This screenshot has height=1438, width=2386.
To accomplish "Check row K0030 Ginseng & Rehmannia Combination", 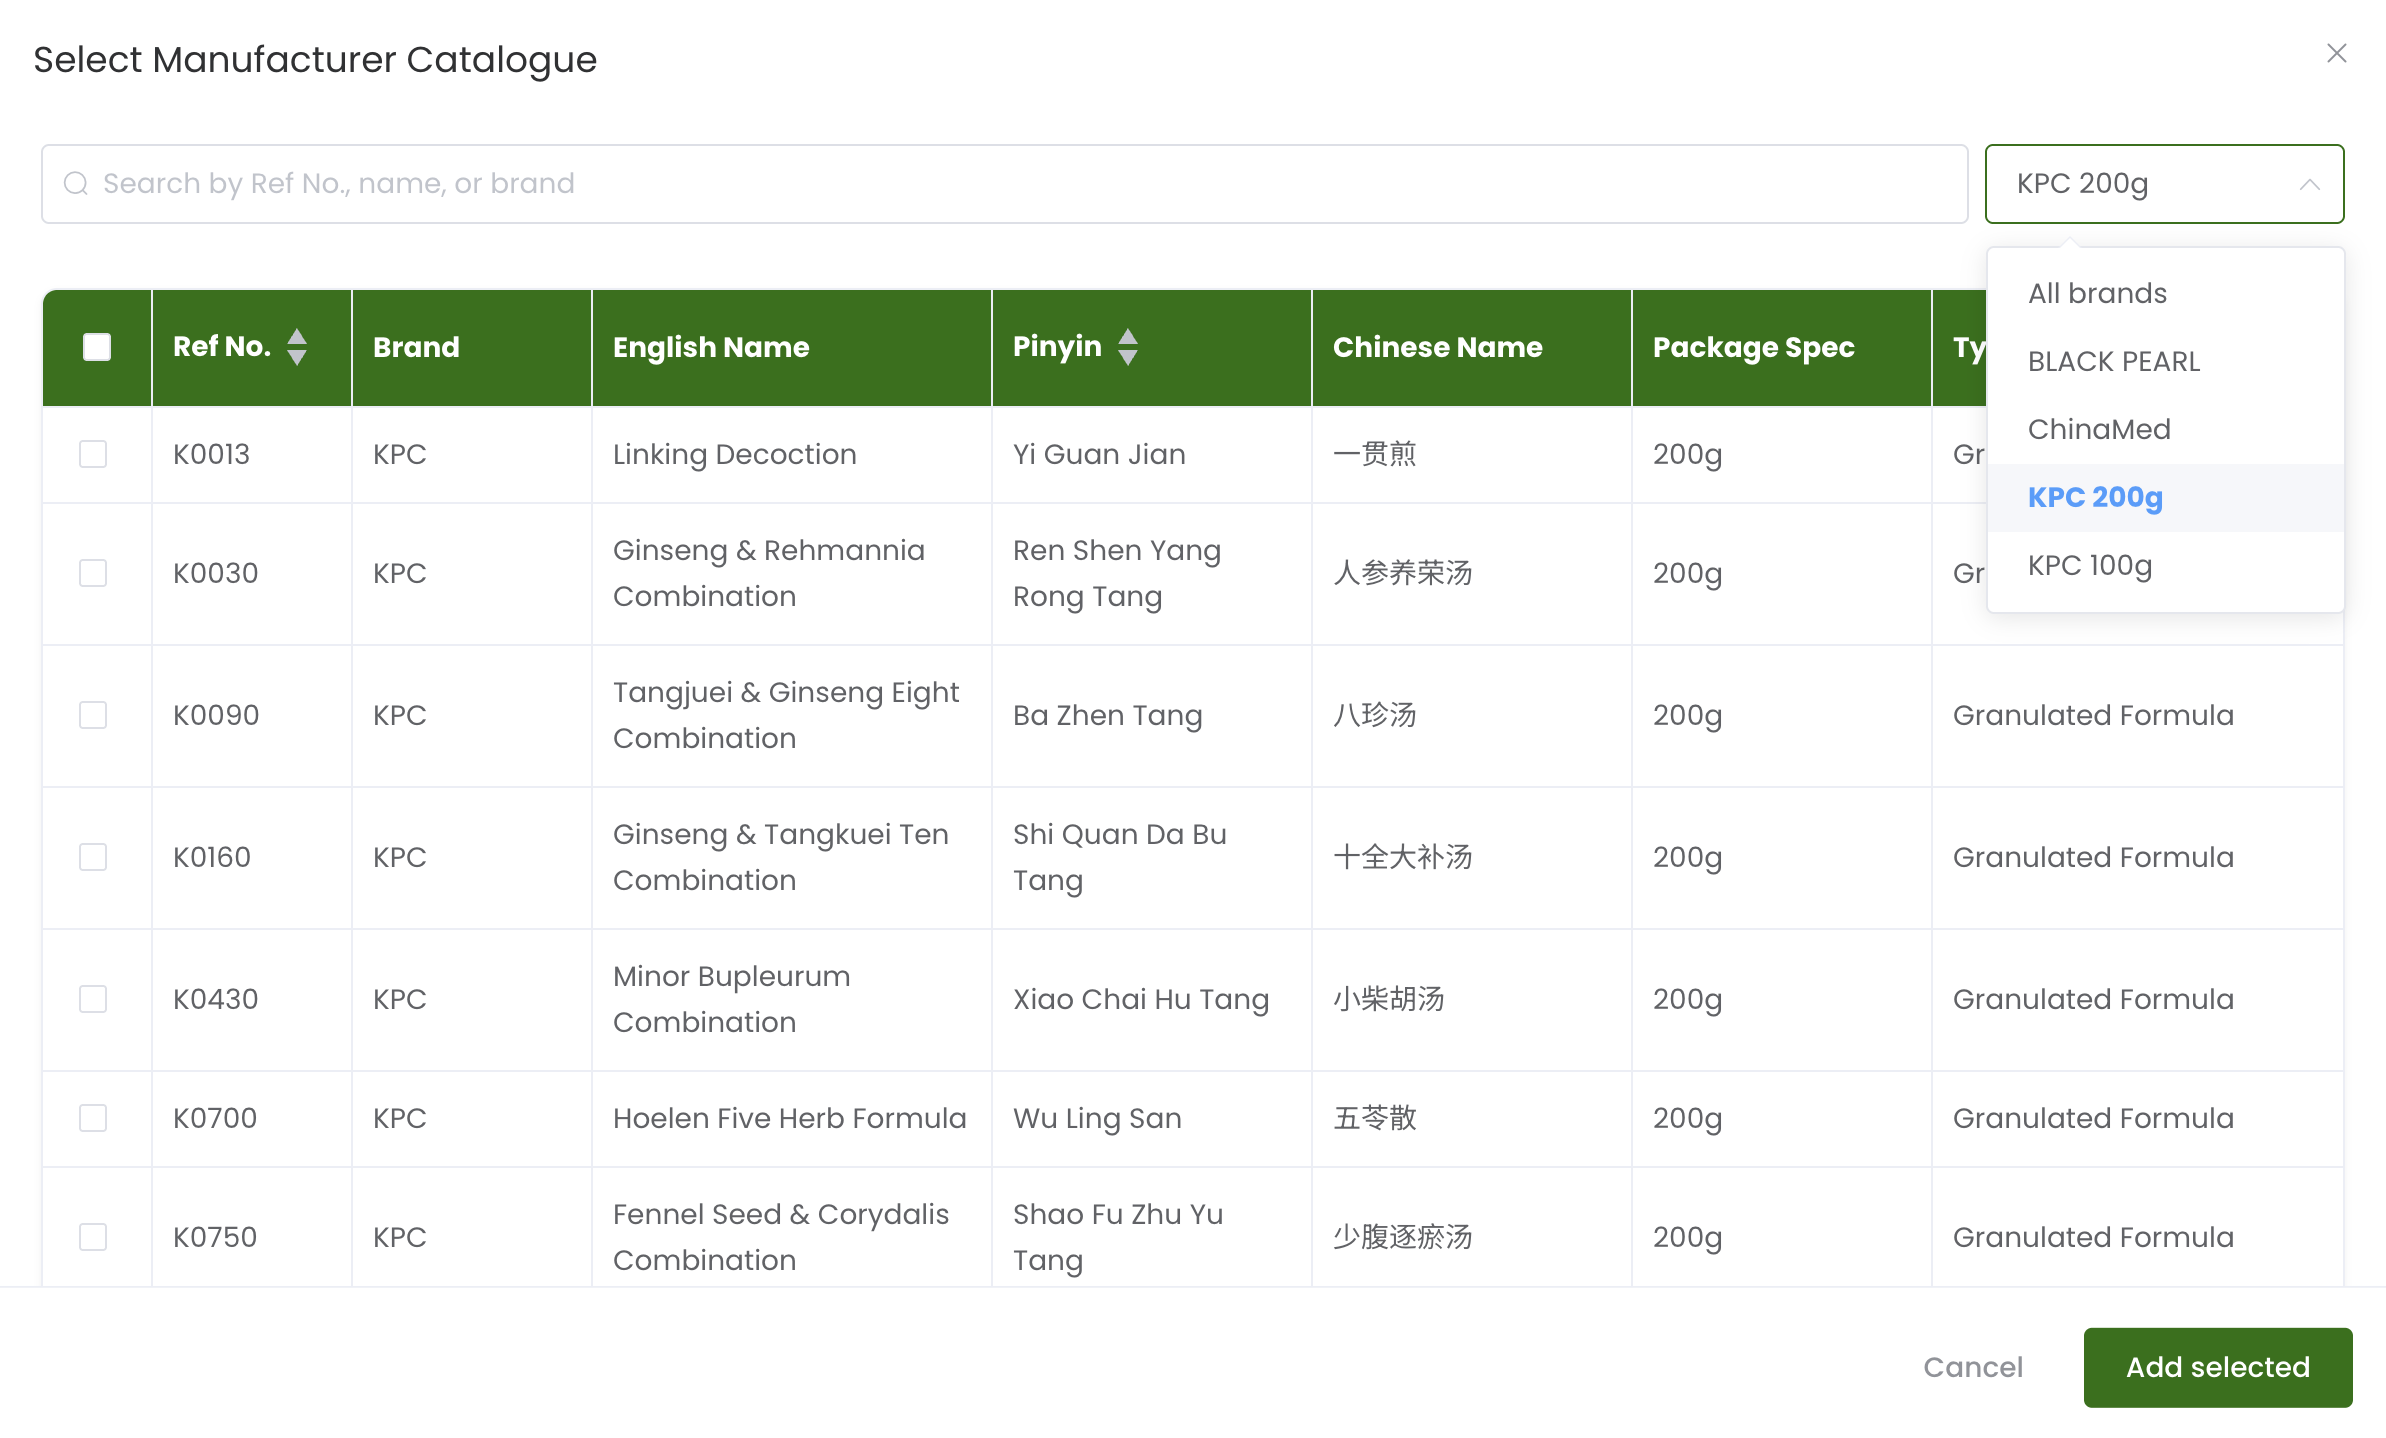I will coord(92,573).
